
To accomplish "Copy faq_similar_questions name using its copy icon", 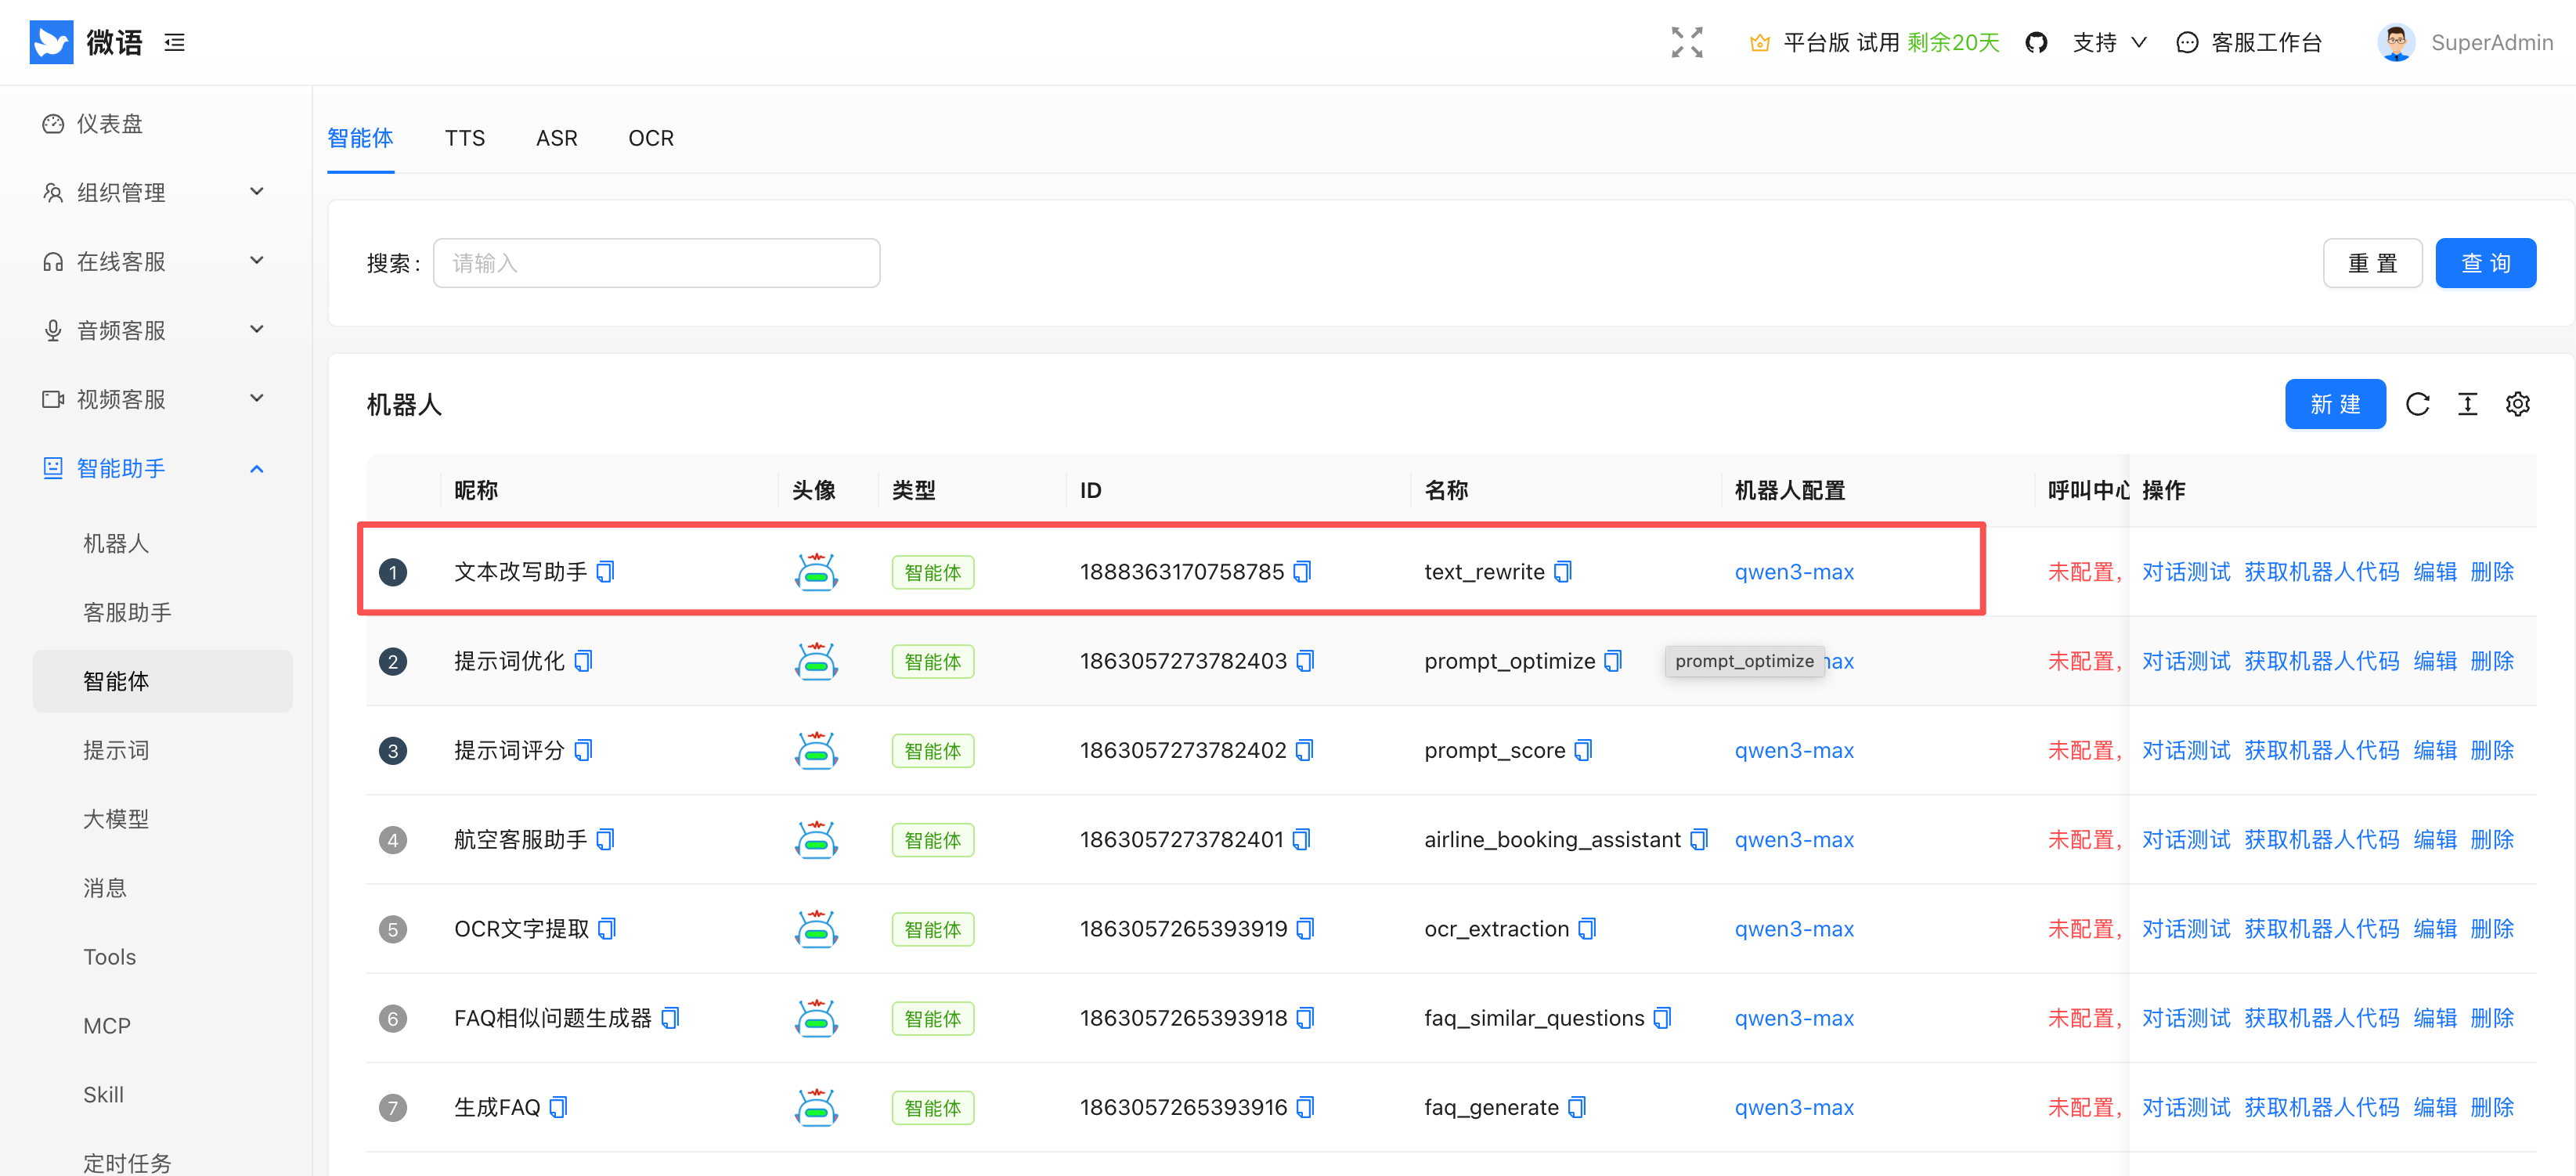I will [x=1662, y=1017].
